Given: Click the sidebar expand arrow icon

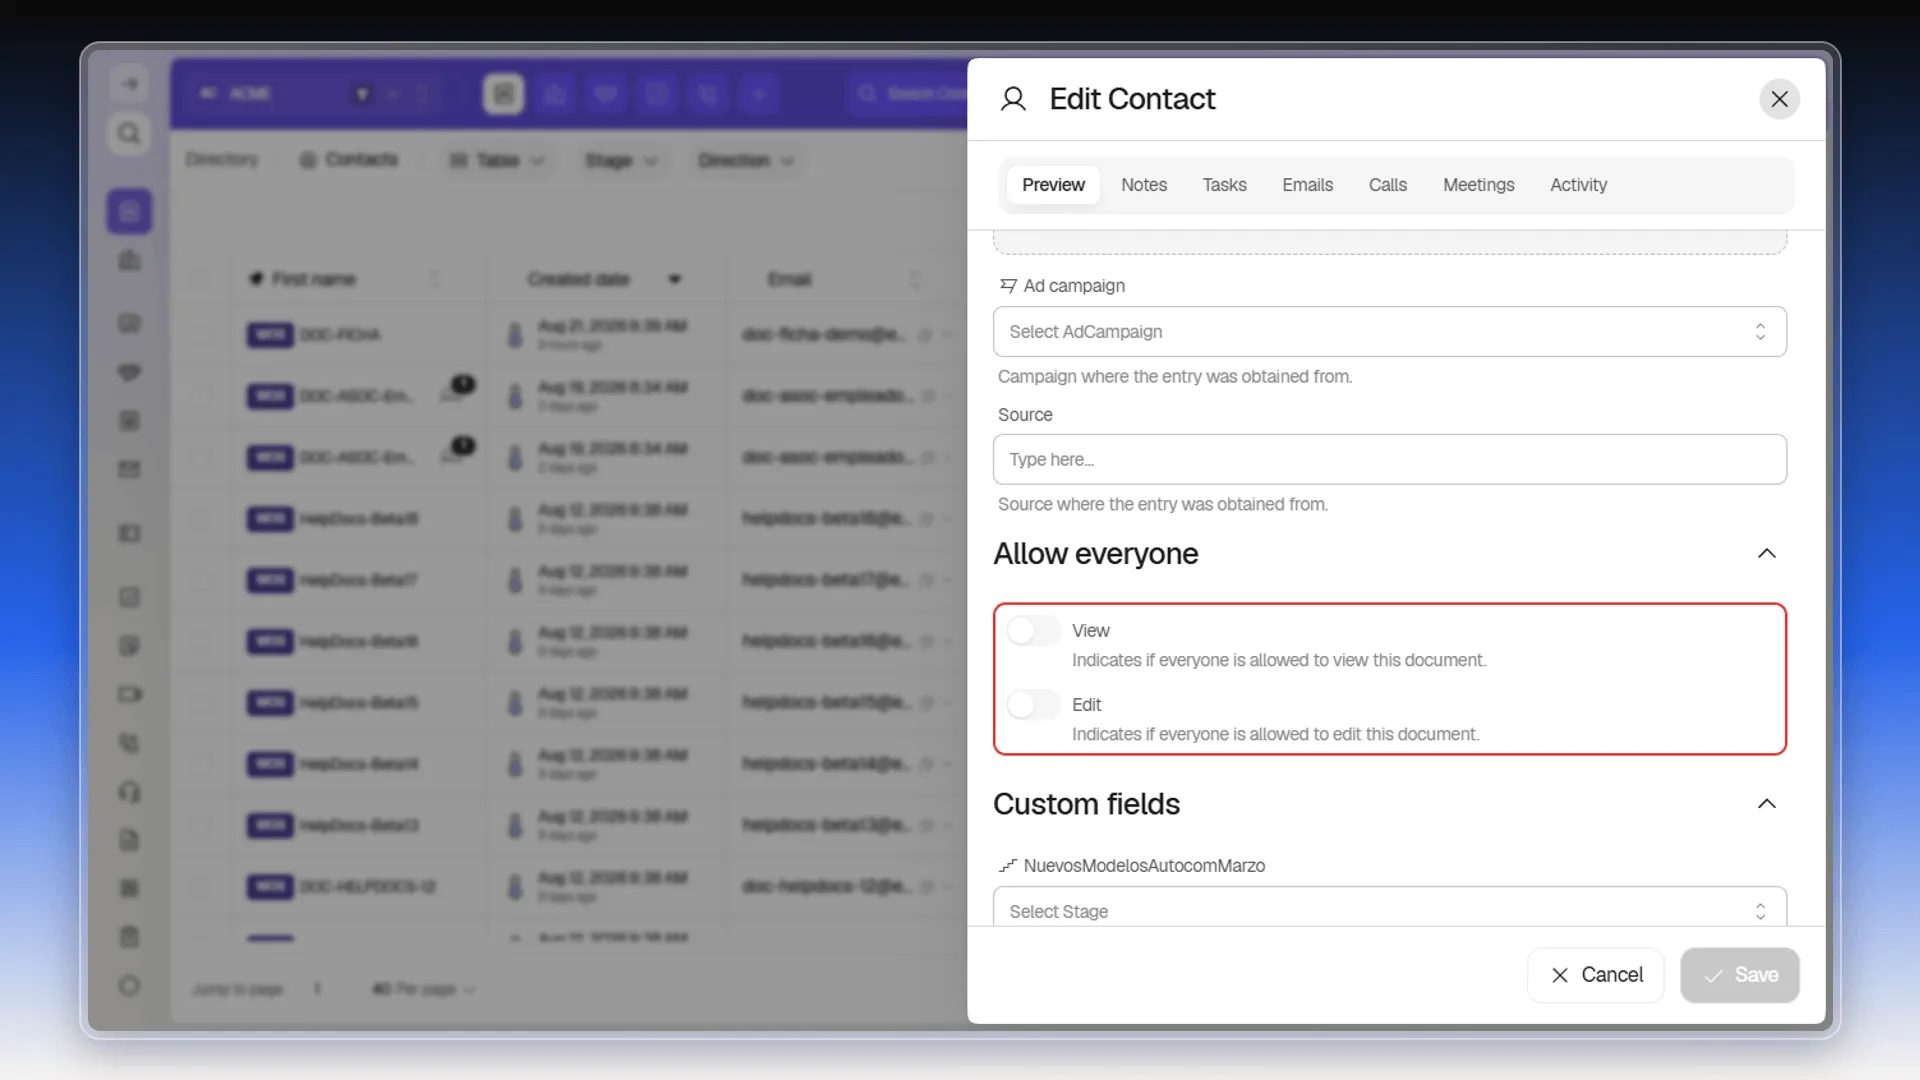Looking at the screenshot, I should click(129, 84).
